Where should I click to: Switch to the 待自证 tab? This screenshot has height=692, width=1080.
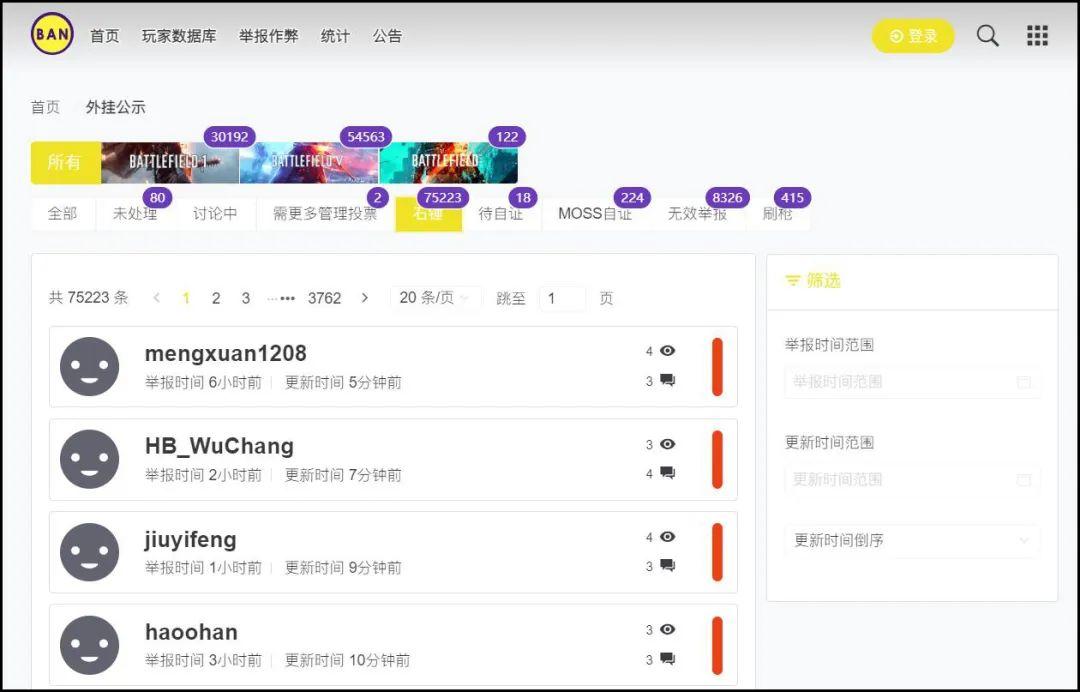(x=501, y=213)
